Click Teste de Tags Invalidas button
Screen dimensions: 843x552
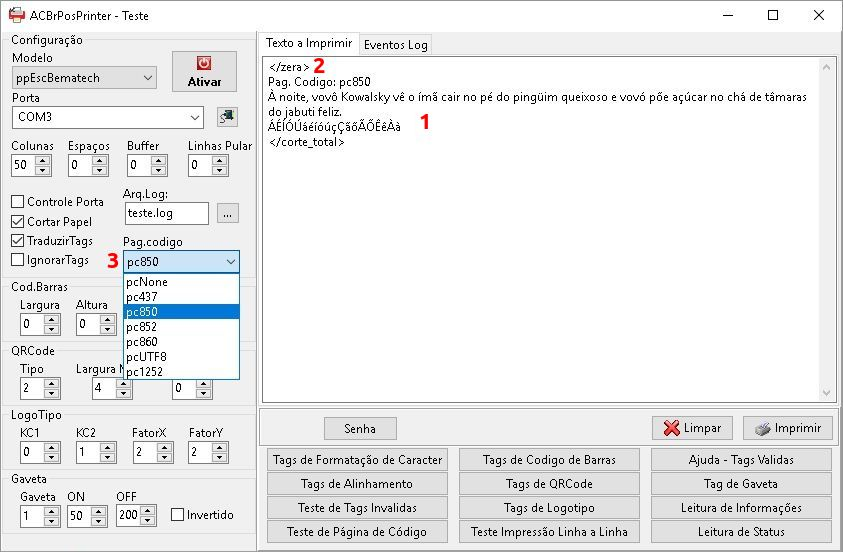coord(358,508)
